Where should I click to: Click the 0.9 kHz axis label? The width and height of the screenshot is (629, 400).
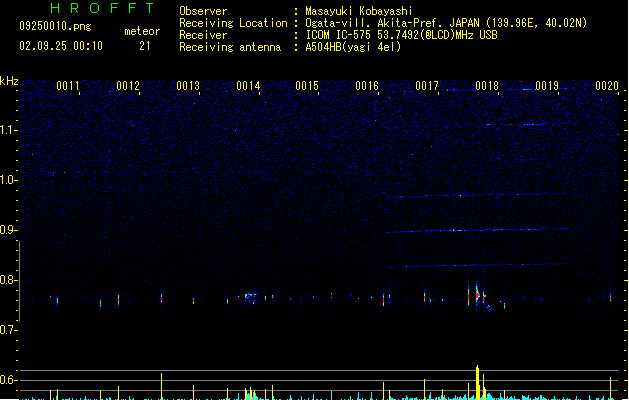pyautogui.click(x=8, y=230)
